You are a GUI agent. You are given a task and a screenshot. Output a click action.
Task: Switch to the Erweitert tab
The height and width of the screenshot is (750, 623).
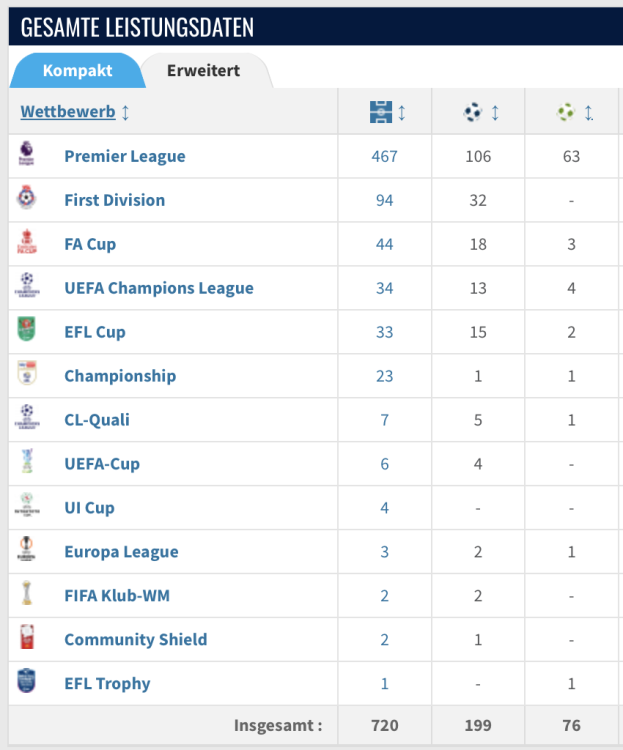click(203, 71)
